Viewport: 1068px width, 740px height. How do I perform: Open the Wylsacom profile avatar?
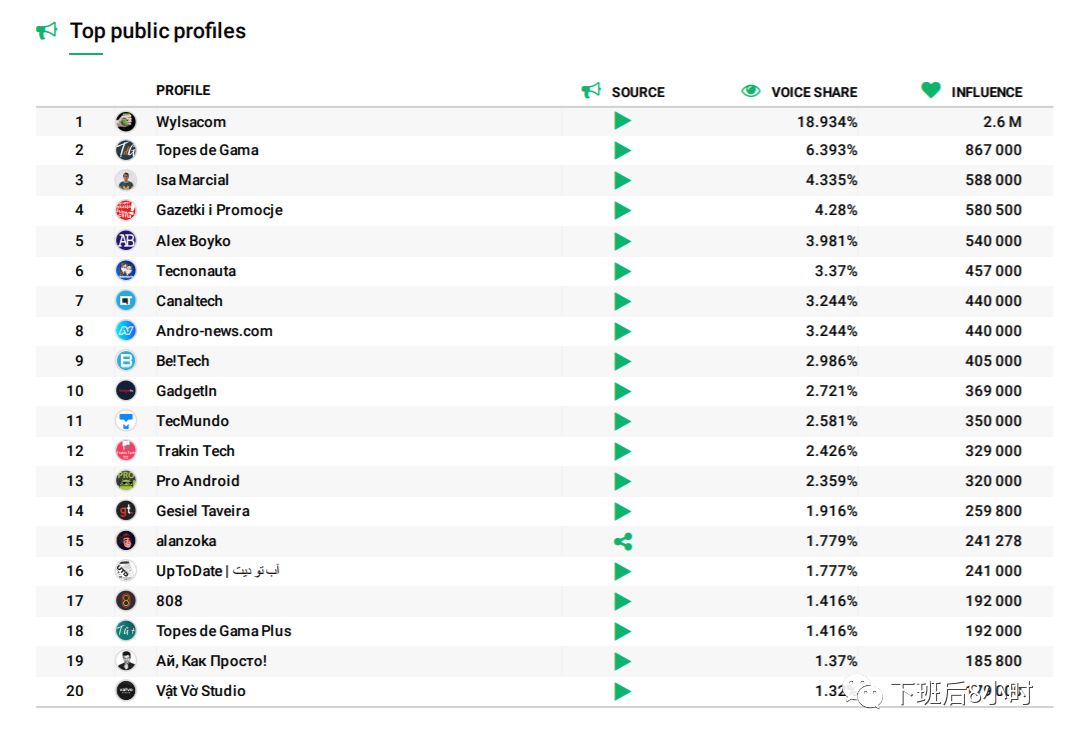tap(126, 121)
